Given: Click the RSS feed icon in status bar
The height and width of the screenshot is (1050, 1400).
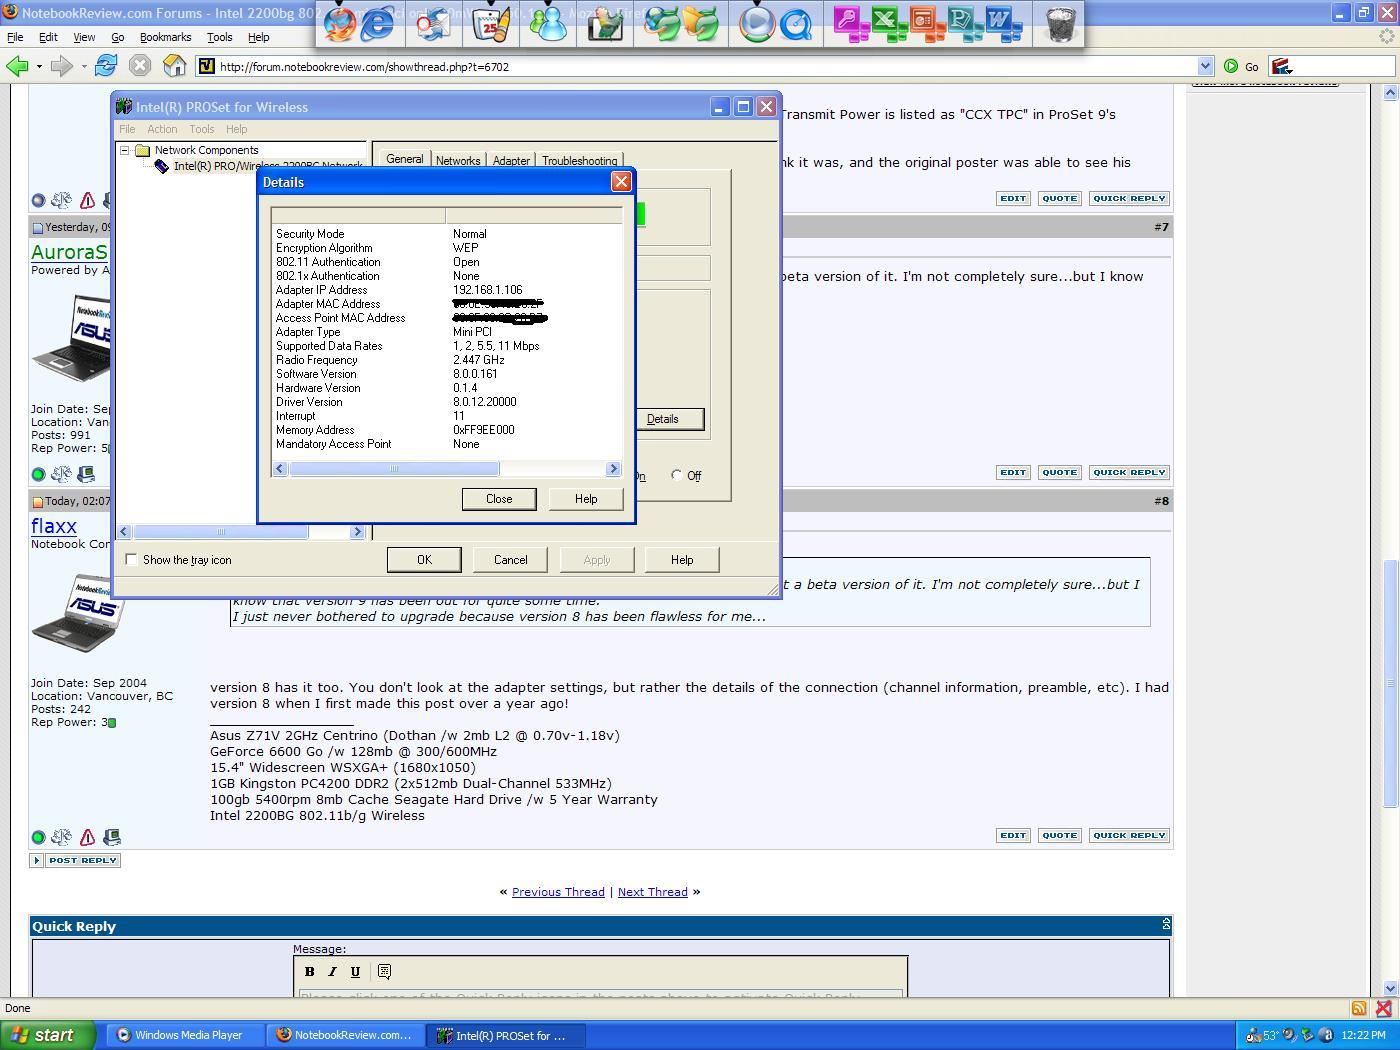Looking at the screenshot, I should click(1359, 1008).
